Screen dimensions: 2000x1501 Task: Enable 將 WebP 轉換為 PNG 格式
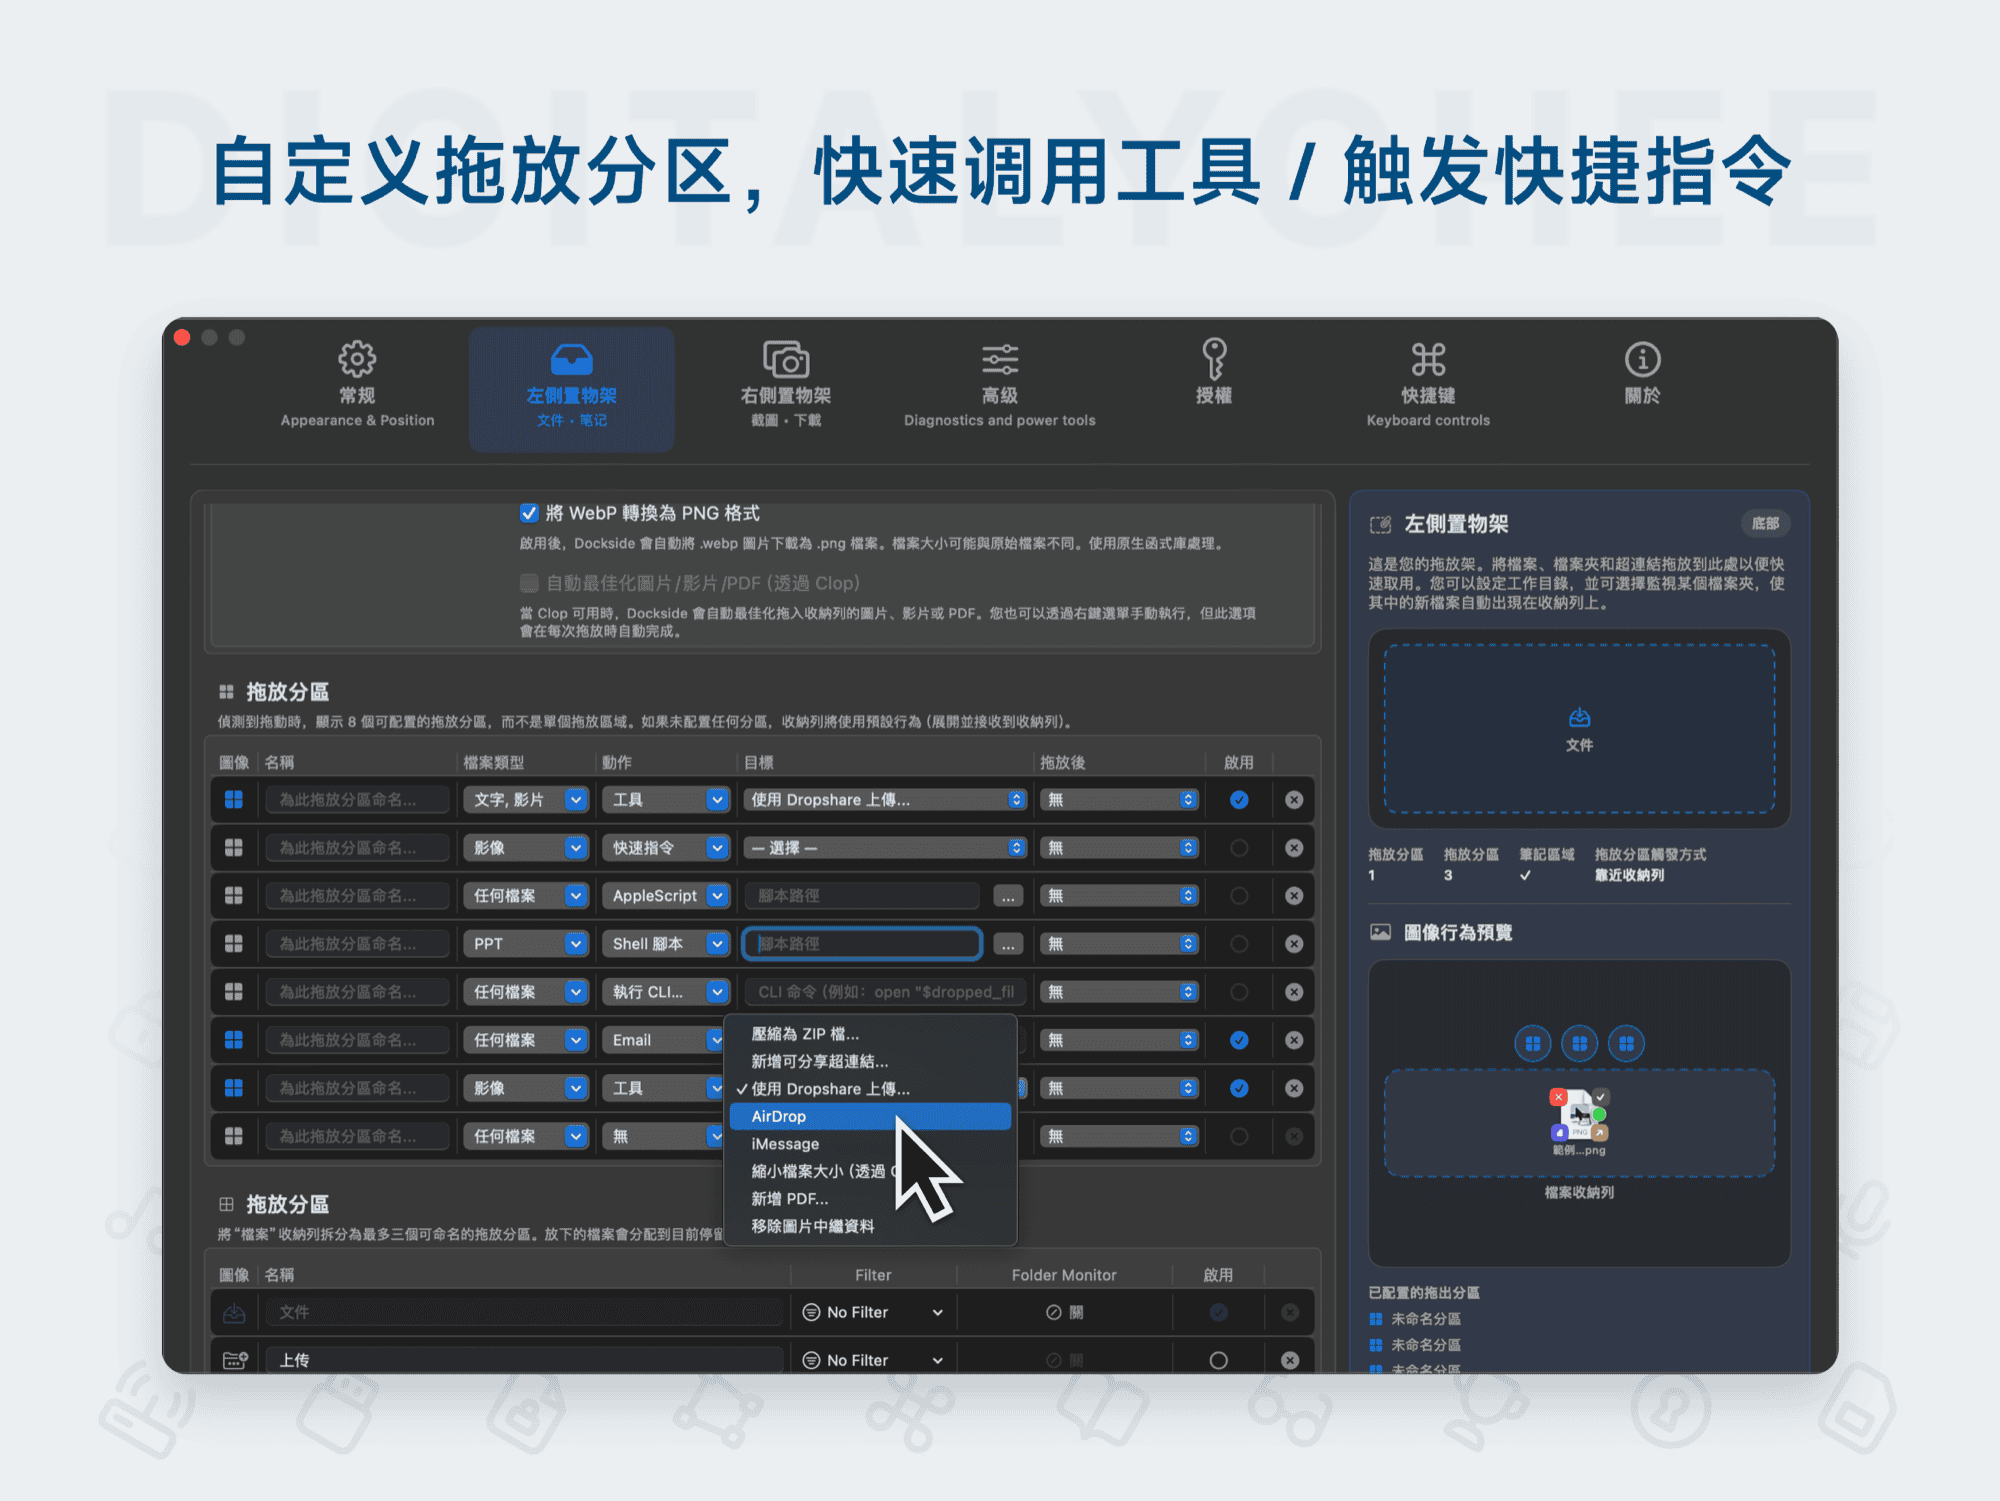528,512
